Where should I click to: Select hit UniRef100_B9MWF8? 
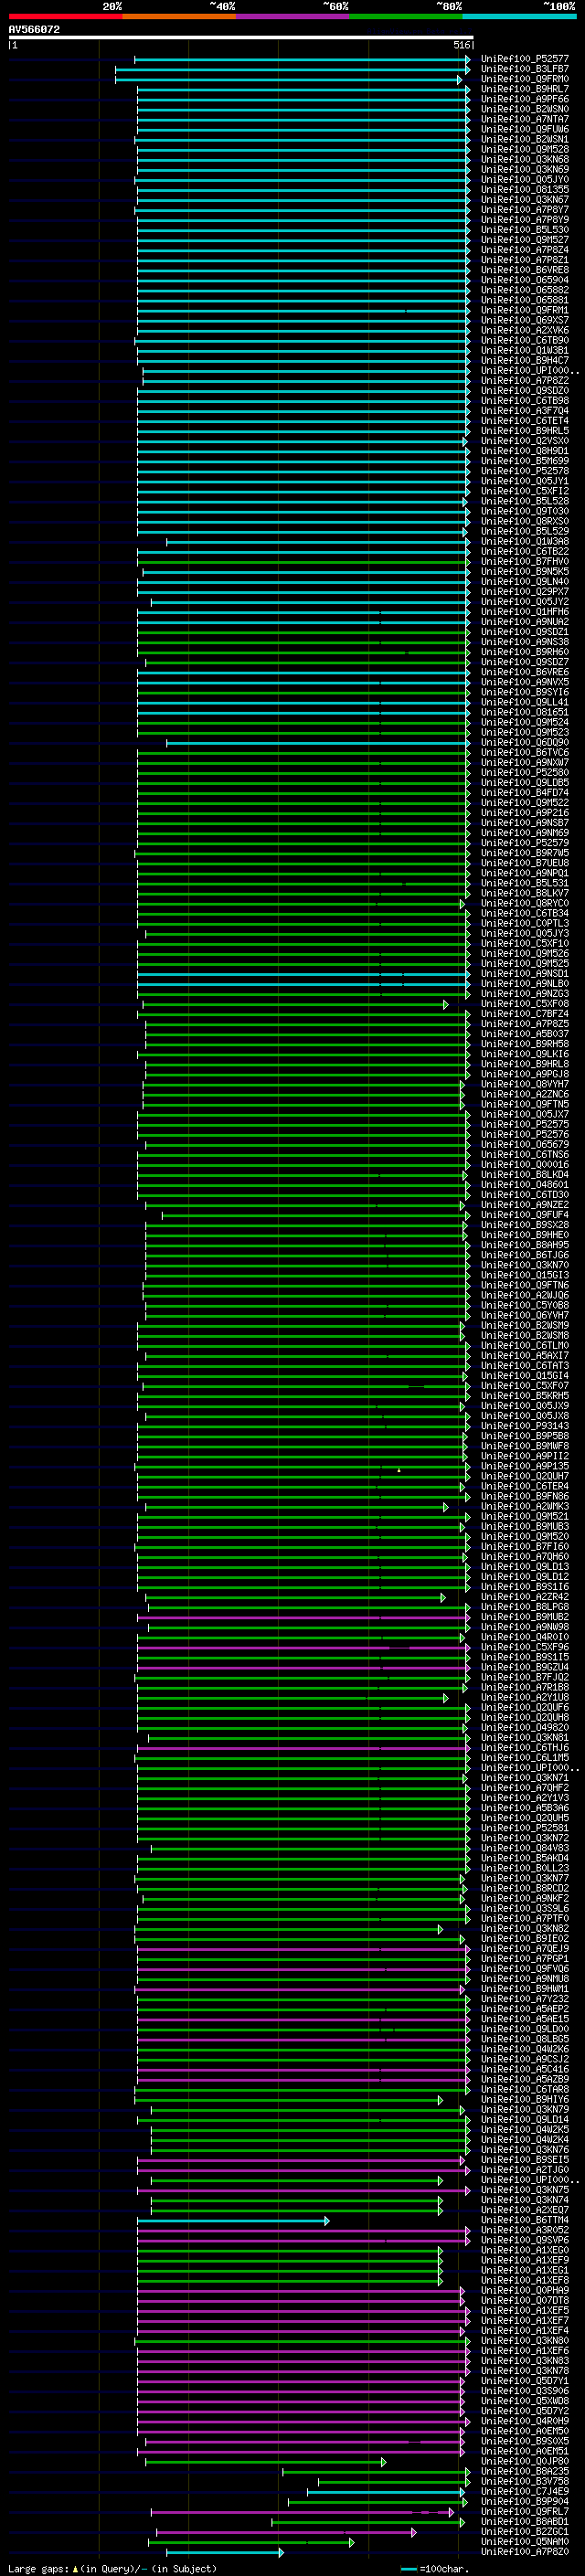[x=524, y=1446]
